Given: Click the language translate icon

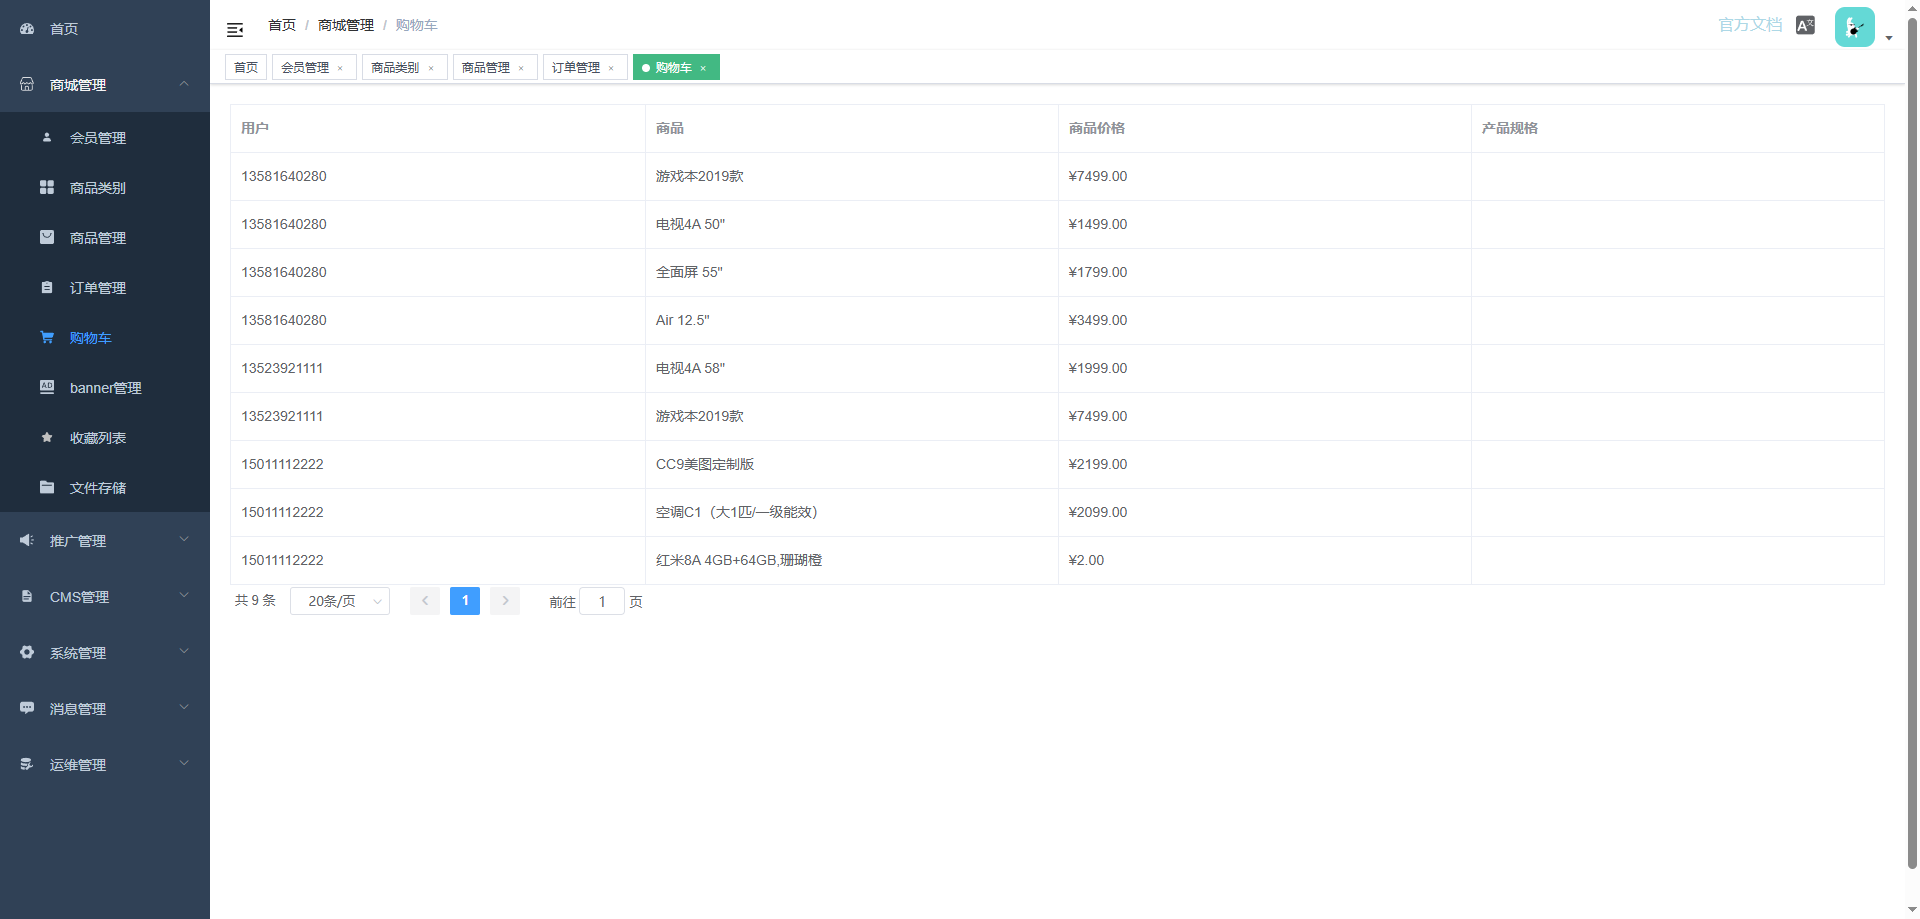Looking at the screenshot, I should [1805, 26].
